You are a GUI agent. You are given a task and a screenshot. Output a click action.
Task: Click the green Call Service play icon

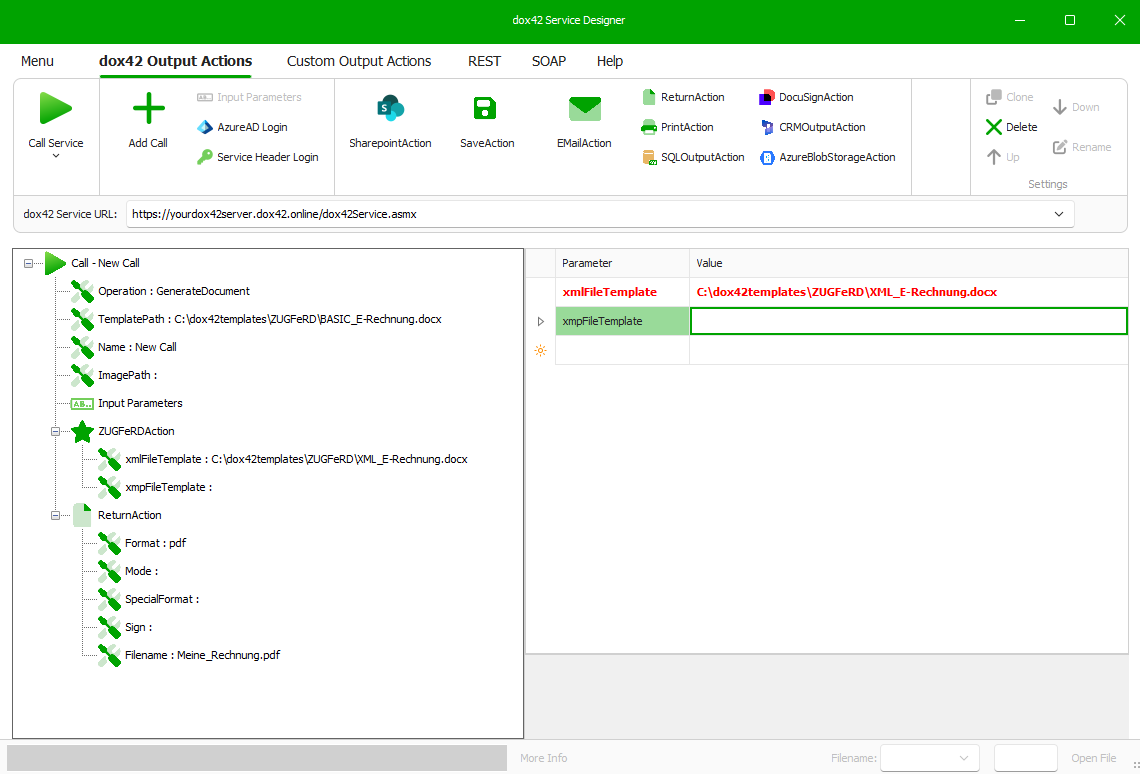tap(55, 108)
